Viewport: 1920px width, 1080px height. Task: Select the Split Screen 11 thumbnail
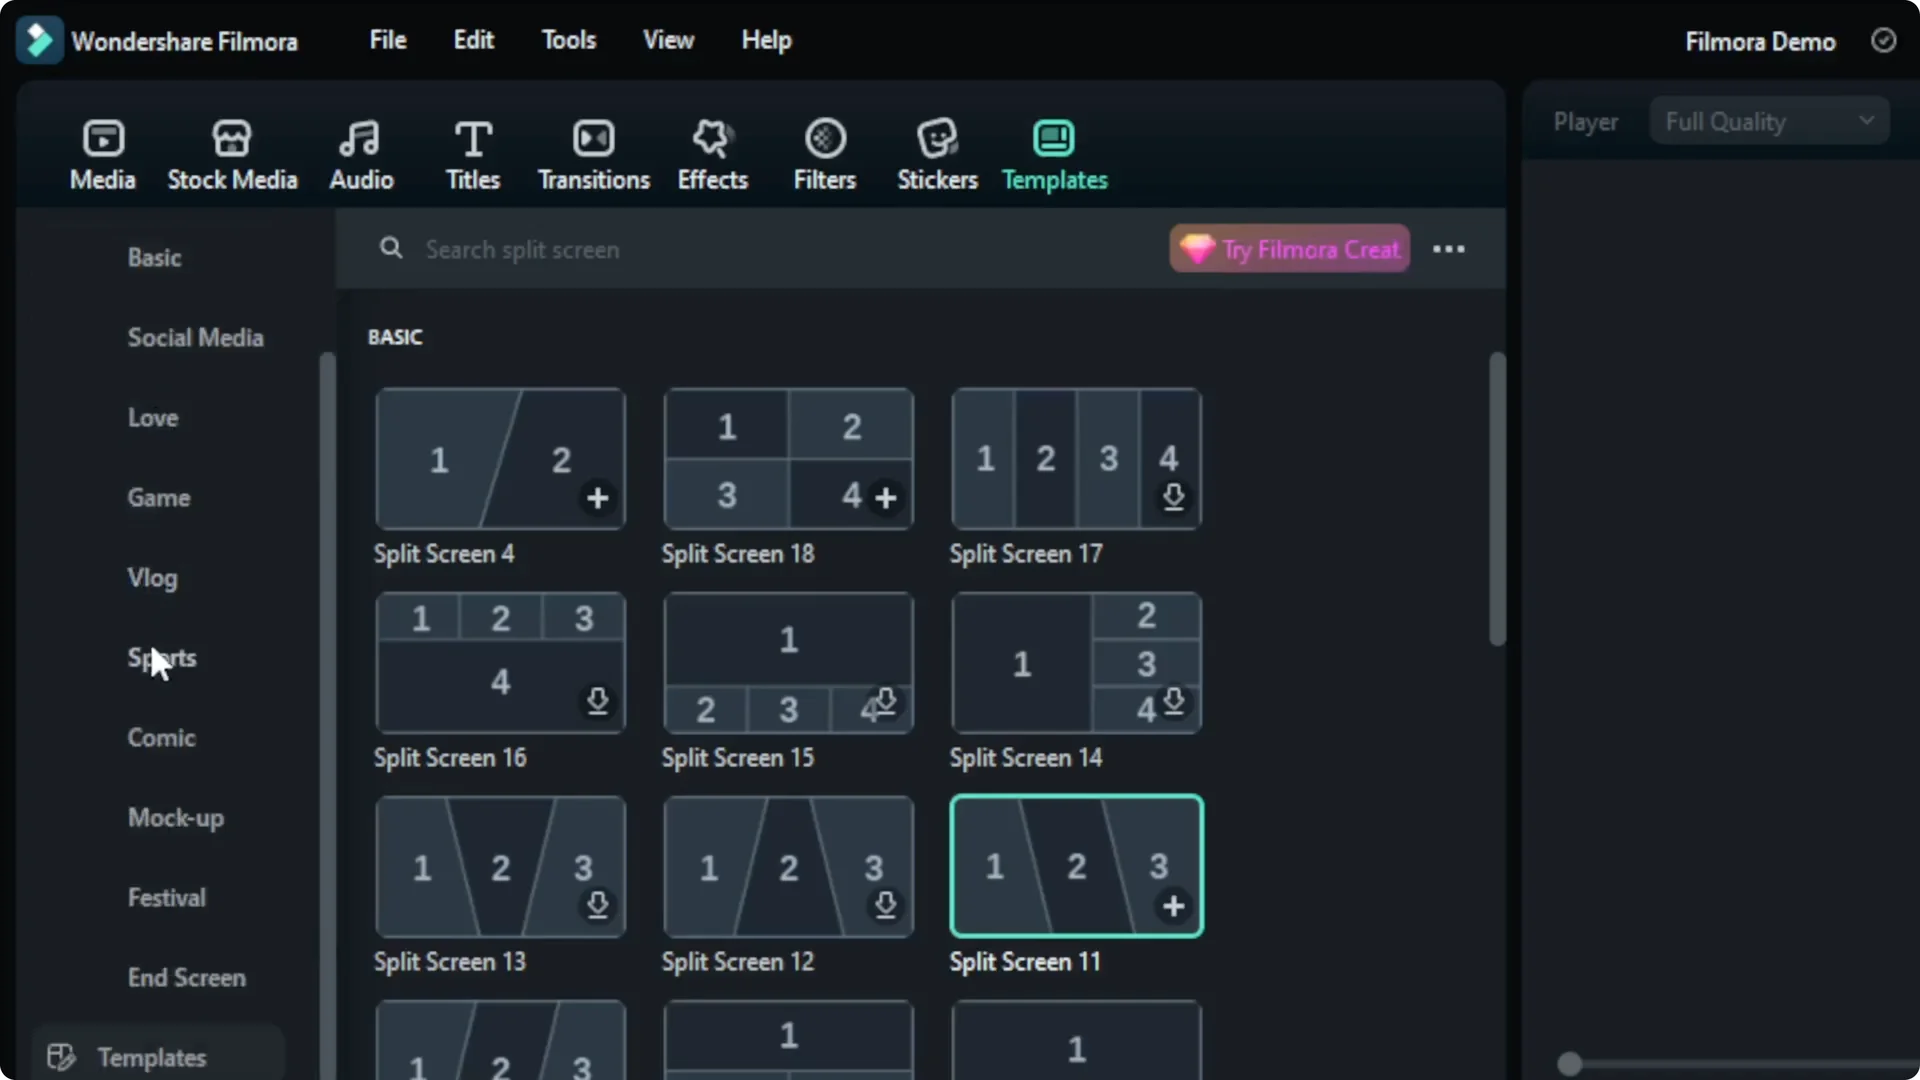(x=1077, y=867)
